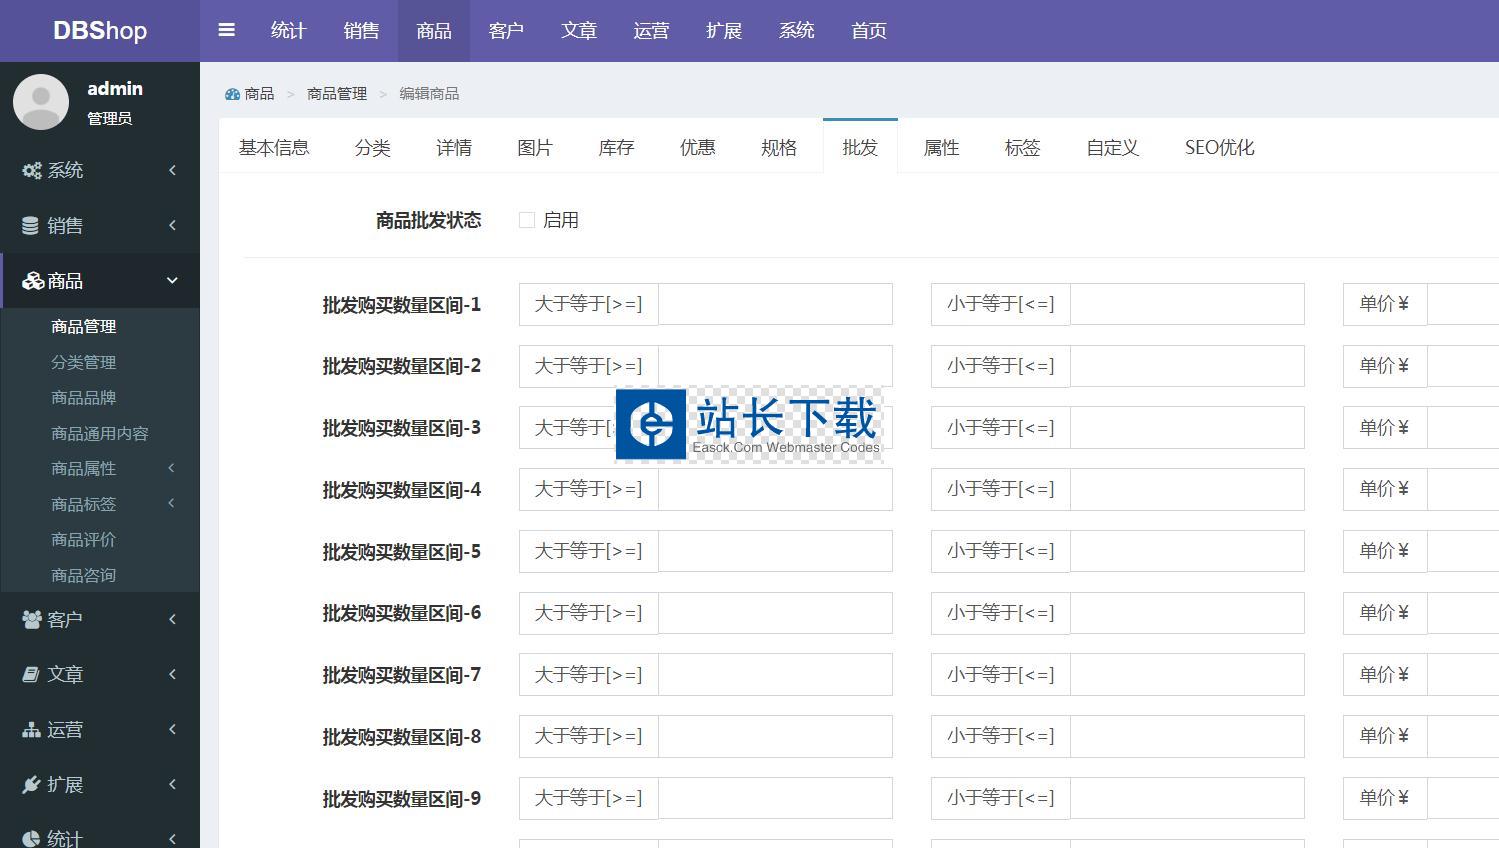This screenshot has width=1499, height=848.
Task: Click the hamburger menu toggle icon
Action: [x=227, y=30]
